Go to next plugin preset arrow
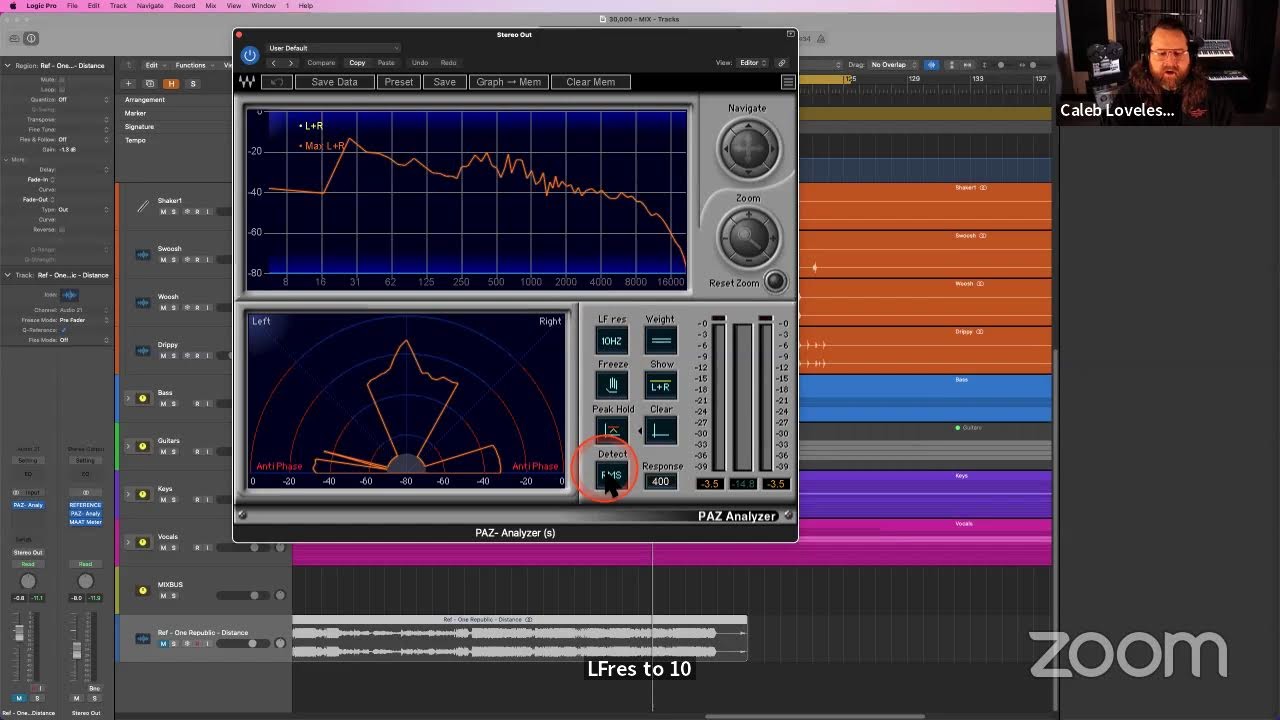This screenshot has height=720, width=1280. [x=291, y=63]
